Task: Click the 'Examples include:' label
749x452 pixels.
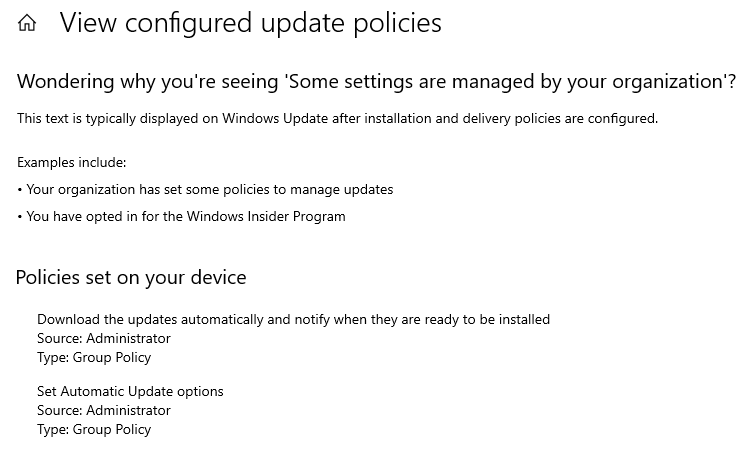Action: point(72,162)
